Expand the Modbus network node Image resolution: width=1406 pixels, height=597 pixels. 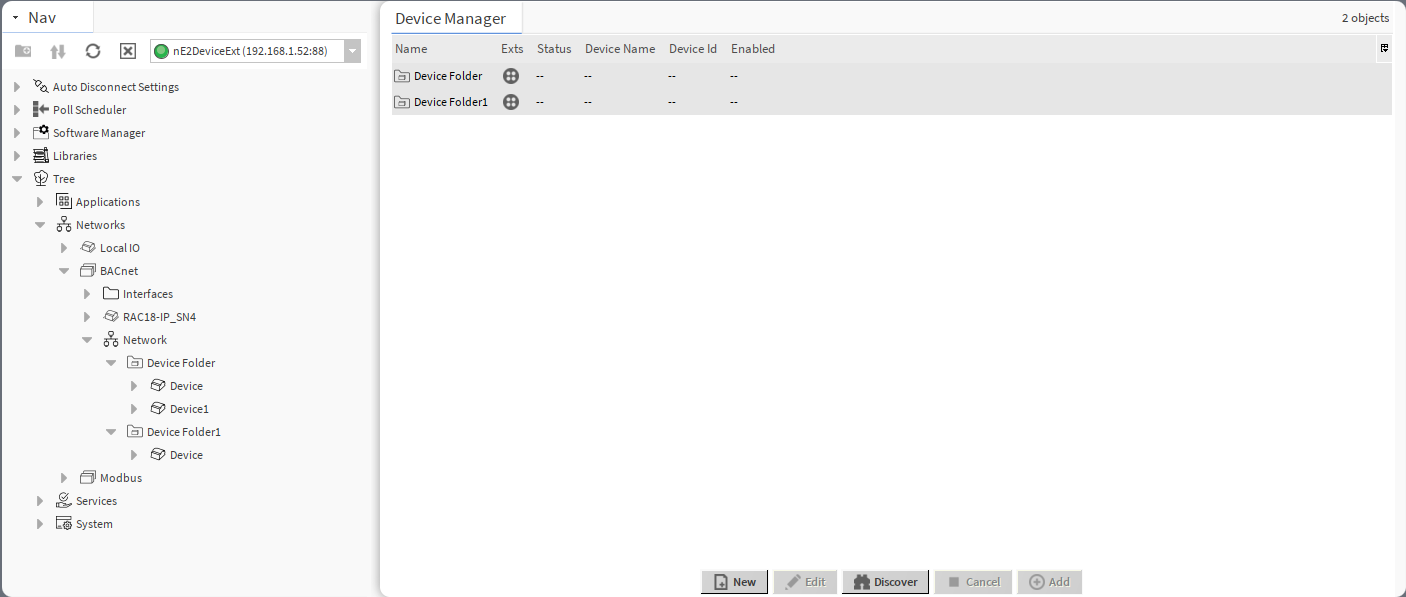point(64,478)
